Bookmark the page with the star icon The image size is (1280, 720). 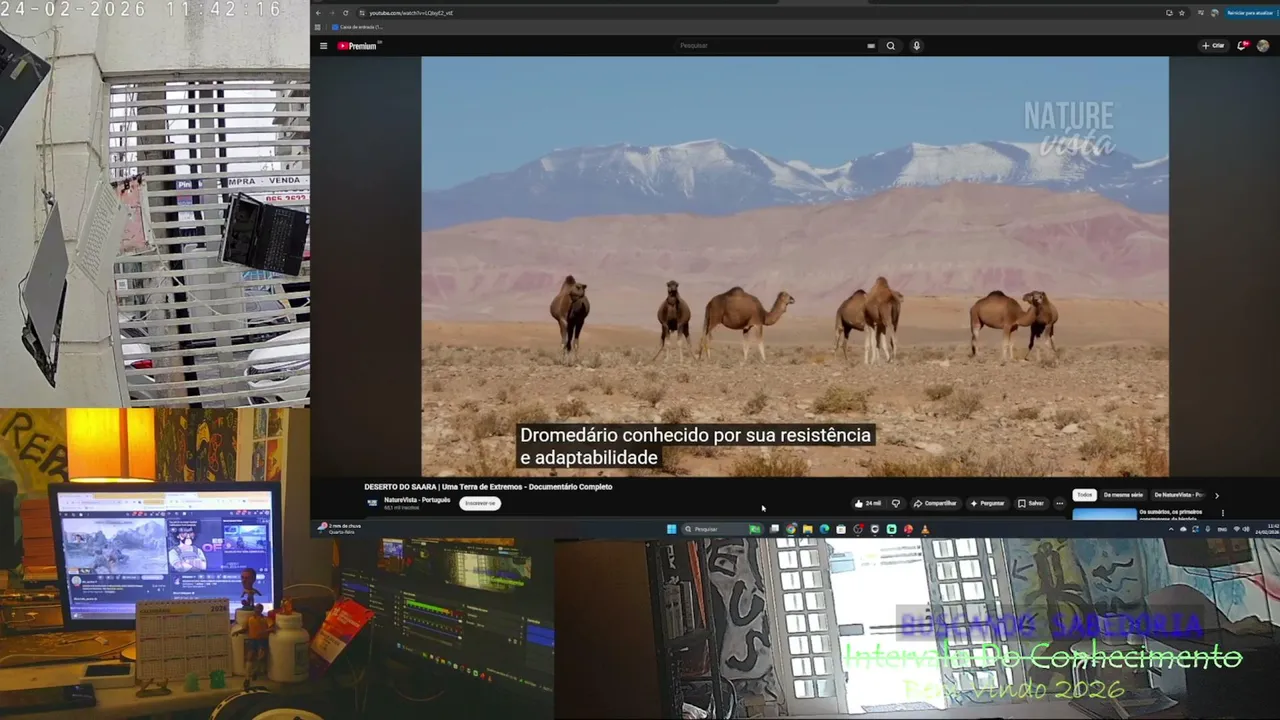pos(1182,13)
